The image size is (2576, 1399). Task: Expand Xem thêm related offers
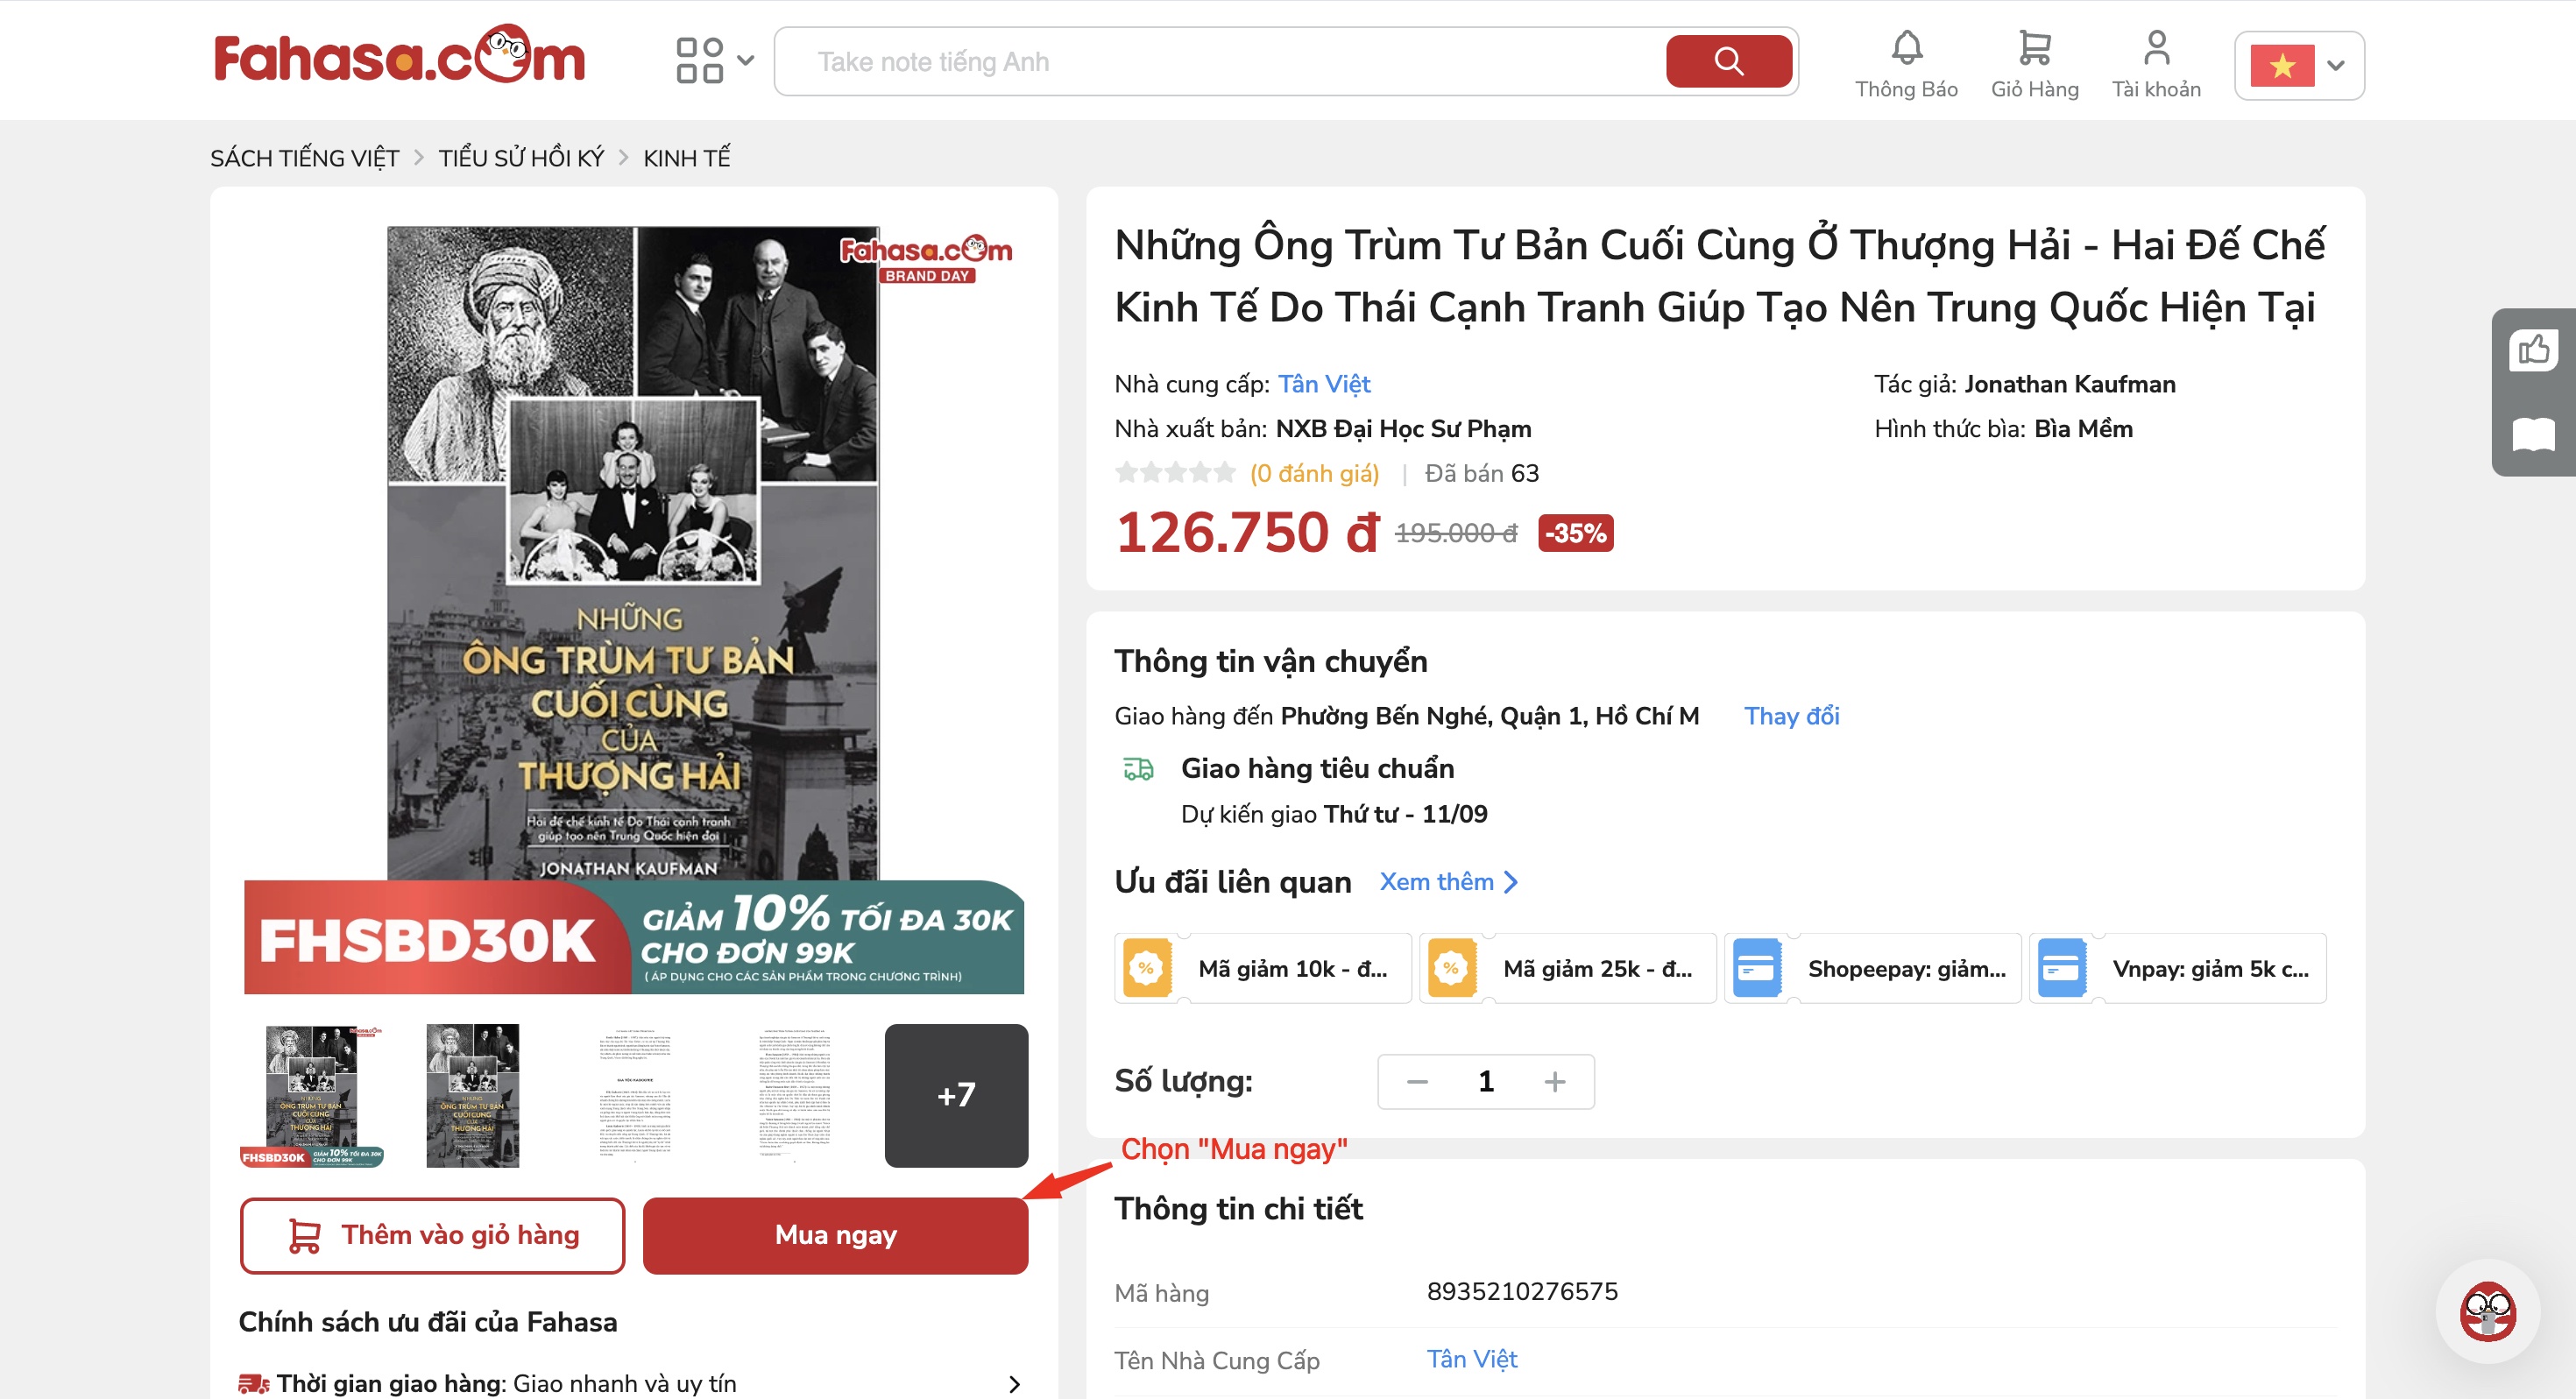click(1448, 882)
